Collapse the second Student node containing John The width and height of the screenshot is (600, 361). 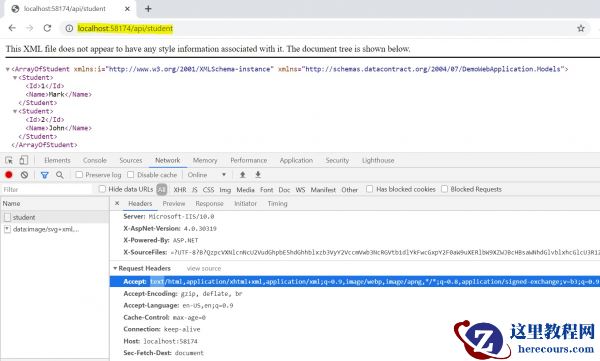(x=15, y=111)
